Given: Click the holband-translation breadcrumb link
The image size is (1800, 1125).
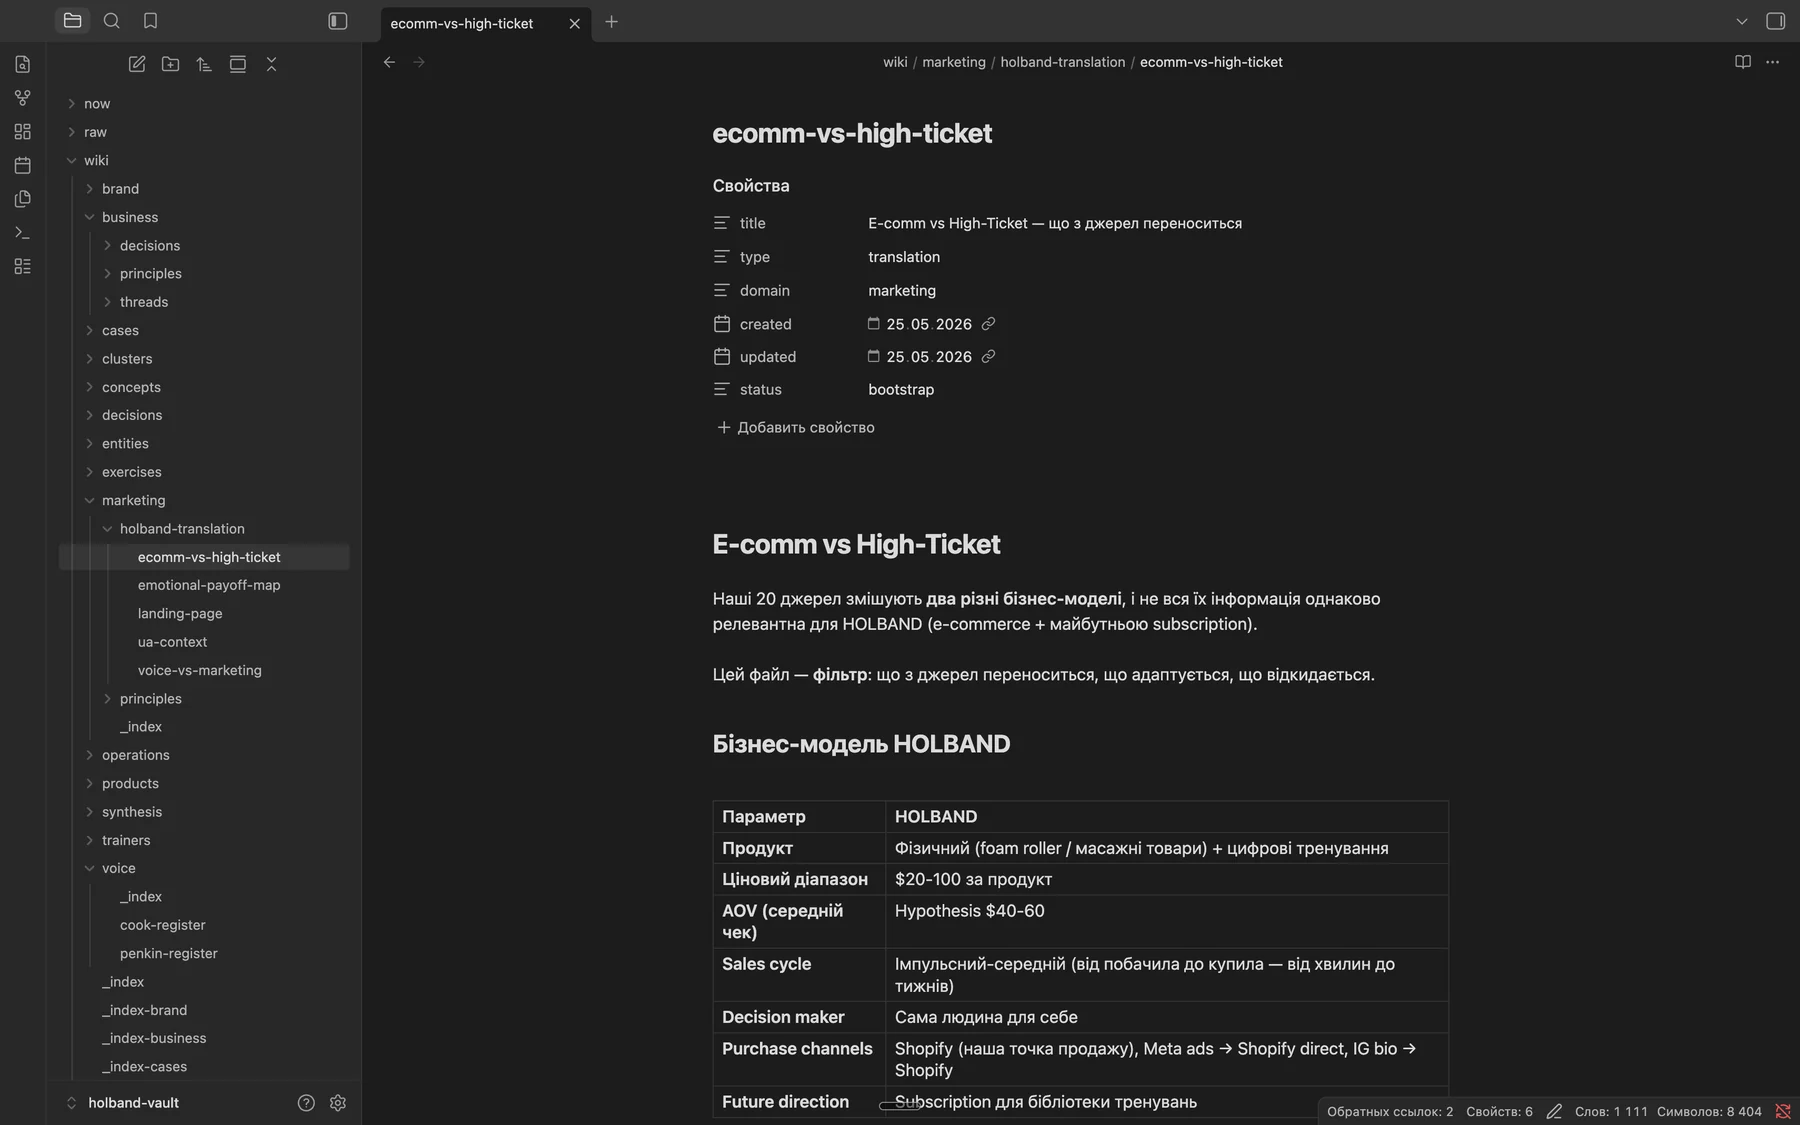Looking at the screenshot, I should 1063,62.
